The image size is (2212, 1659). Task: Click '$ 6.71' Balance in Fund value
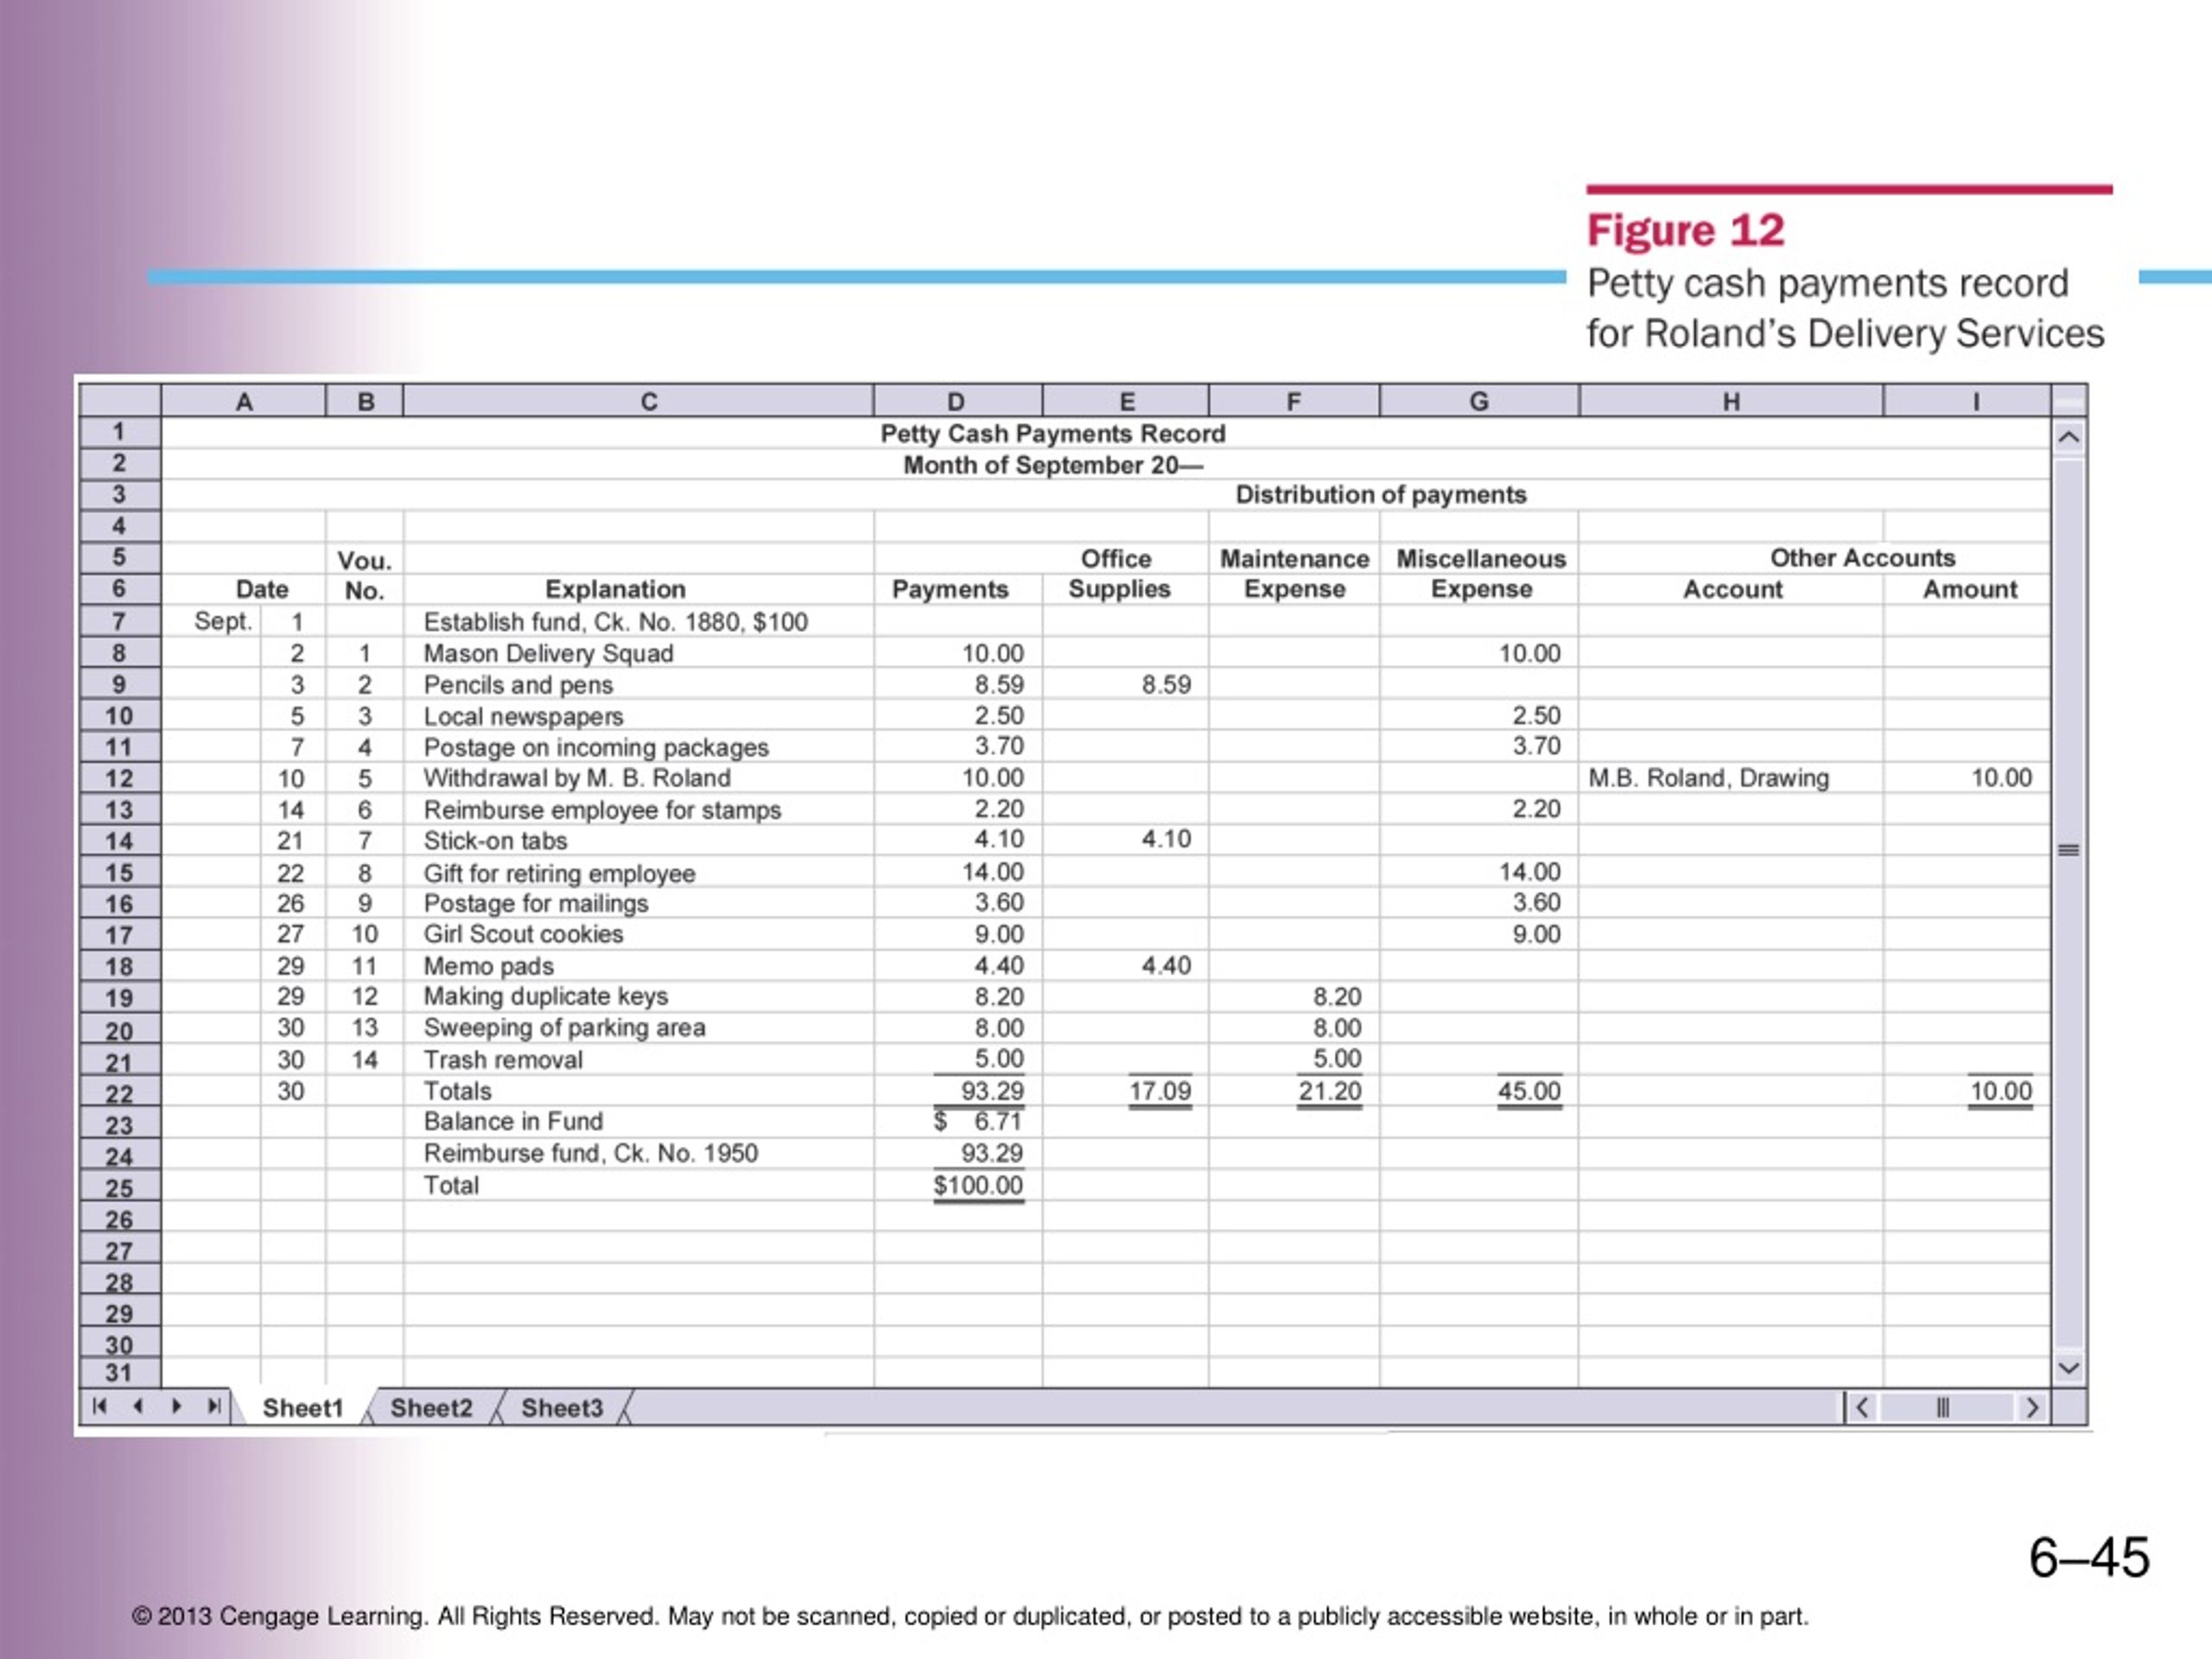pyautogui.click(x=978, y=1122)
